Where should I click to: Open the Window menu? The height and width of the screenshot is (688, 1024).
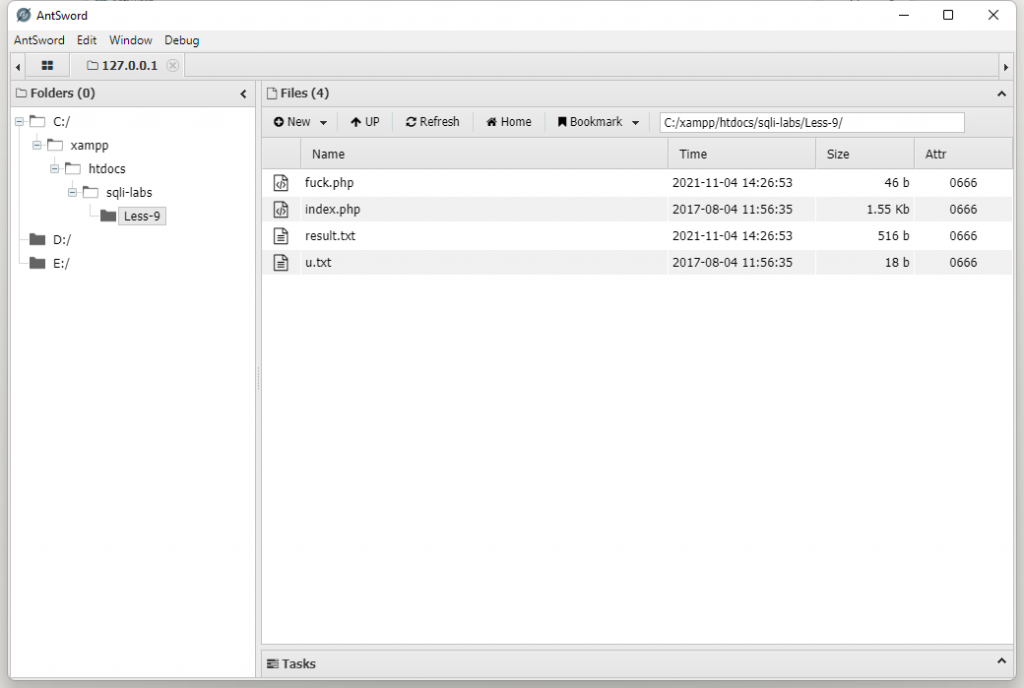[x=130, y=41]
